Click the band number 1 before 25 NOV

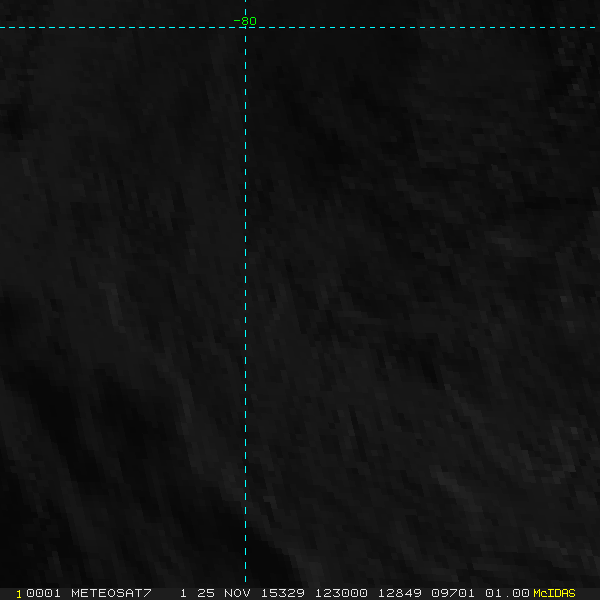pos(183,593)
